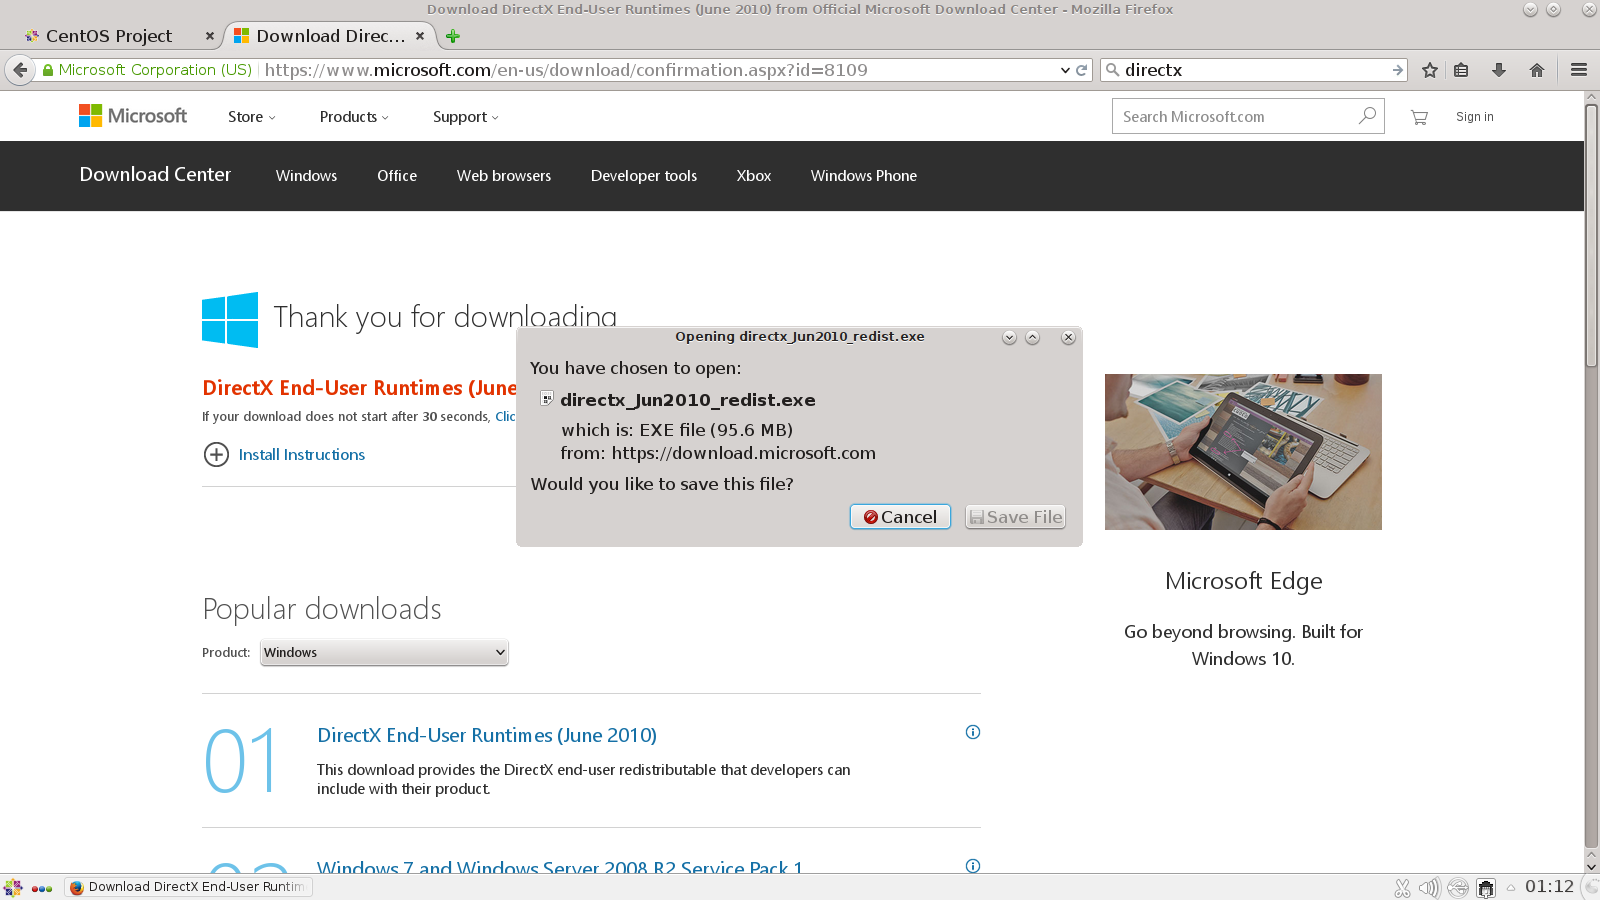Go to the Firefox home page icon

point(1537,70)
